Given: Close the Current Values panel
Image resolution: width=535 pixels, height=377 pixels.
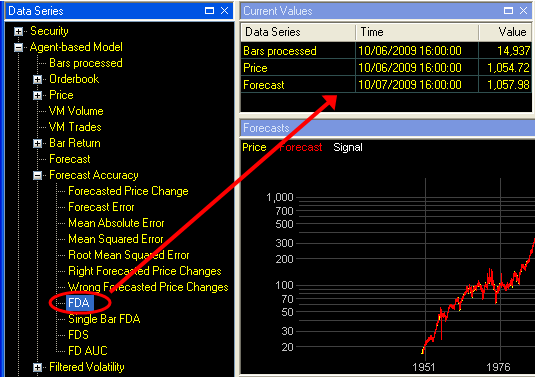Looking at the screenshot, I should point(523,11).
